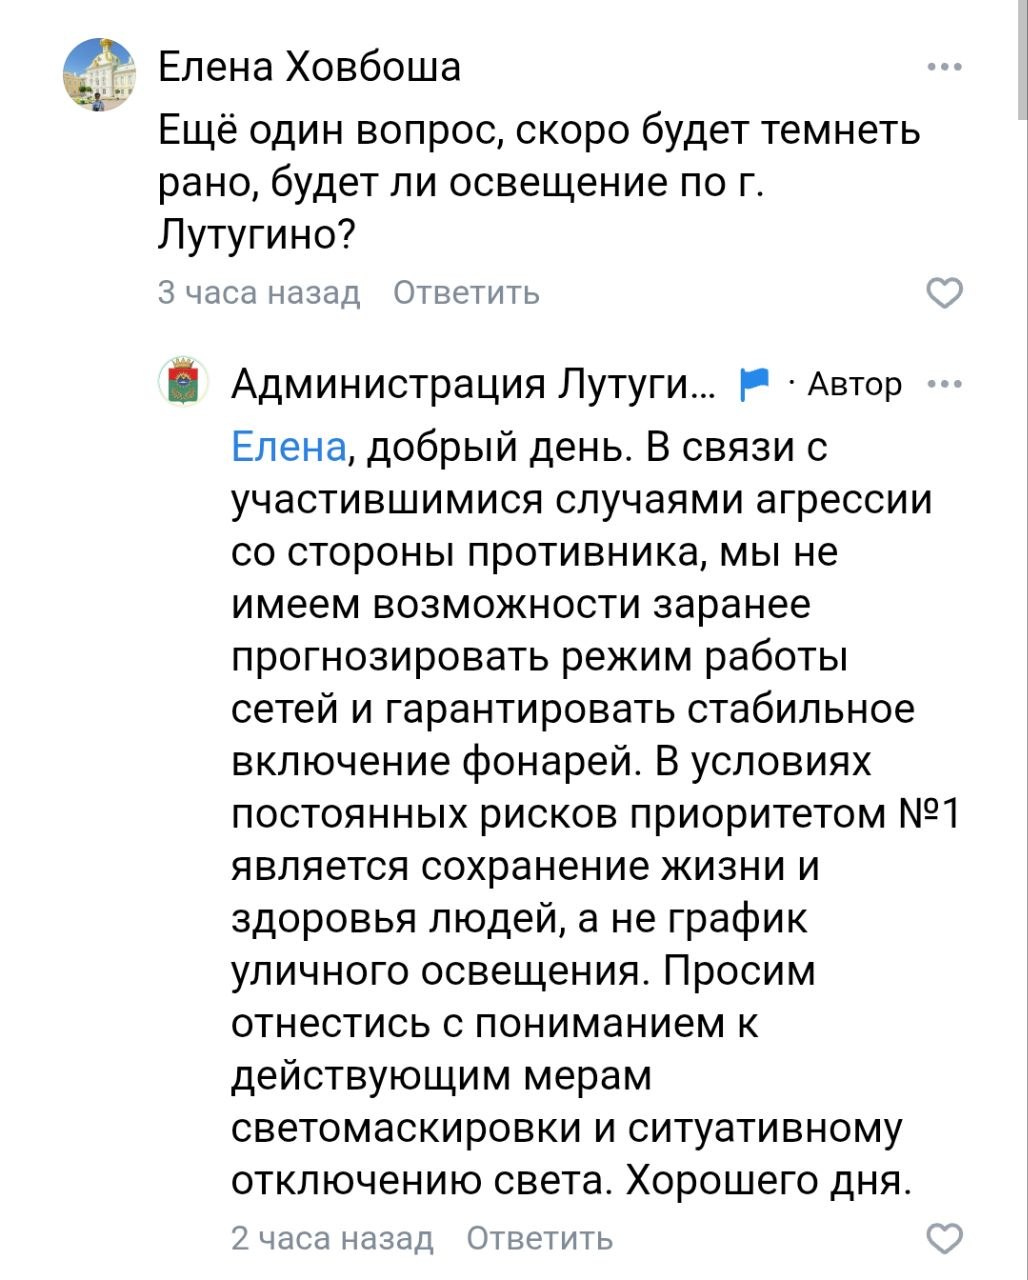Open three-dot menu on administration's reply
The image size is (1028, 1280).
click(x=945, y=384)
